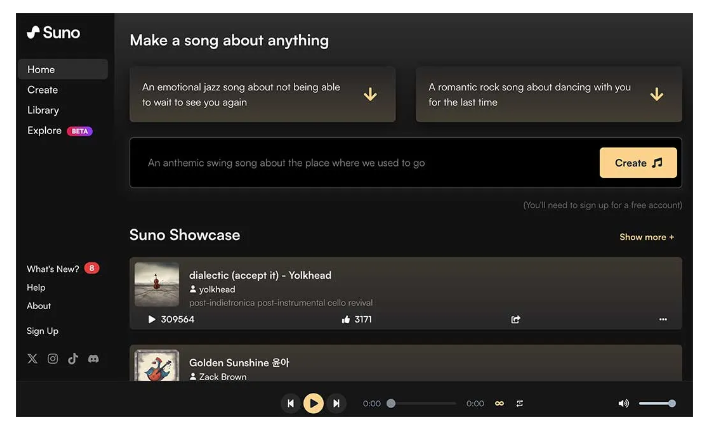Image resolution: width=706 pixels, height=424 pixels.
Task: Skip to next track in player
Action: coord(336,403)
